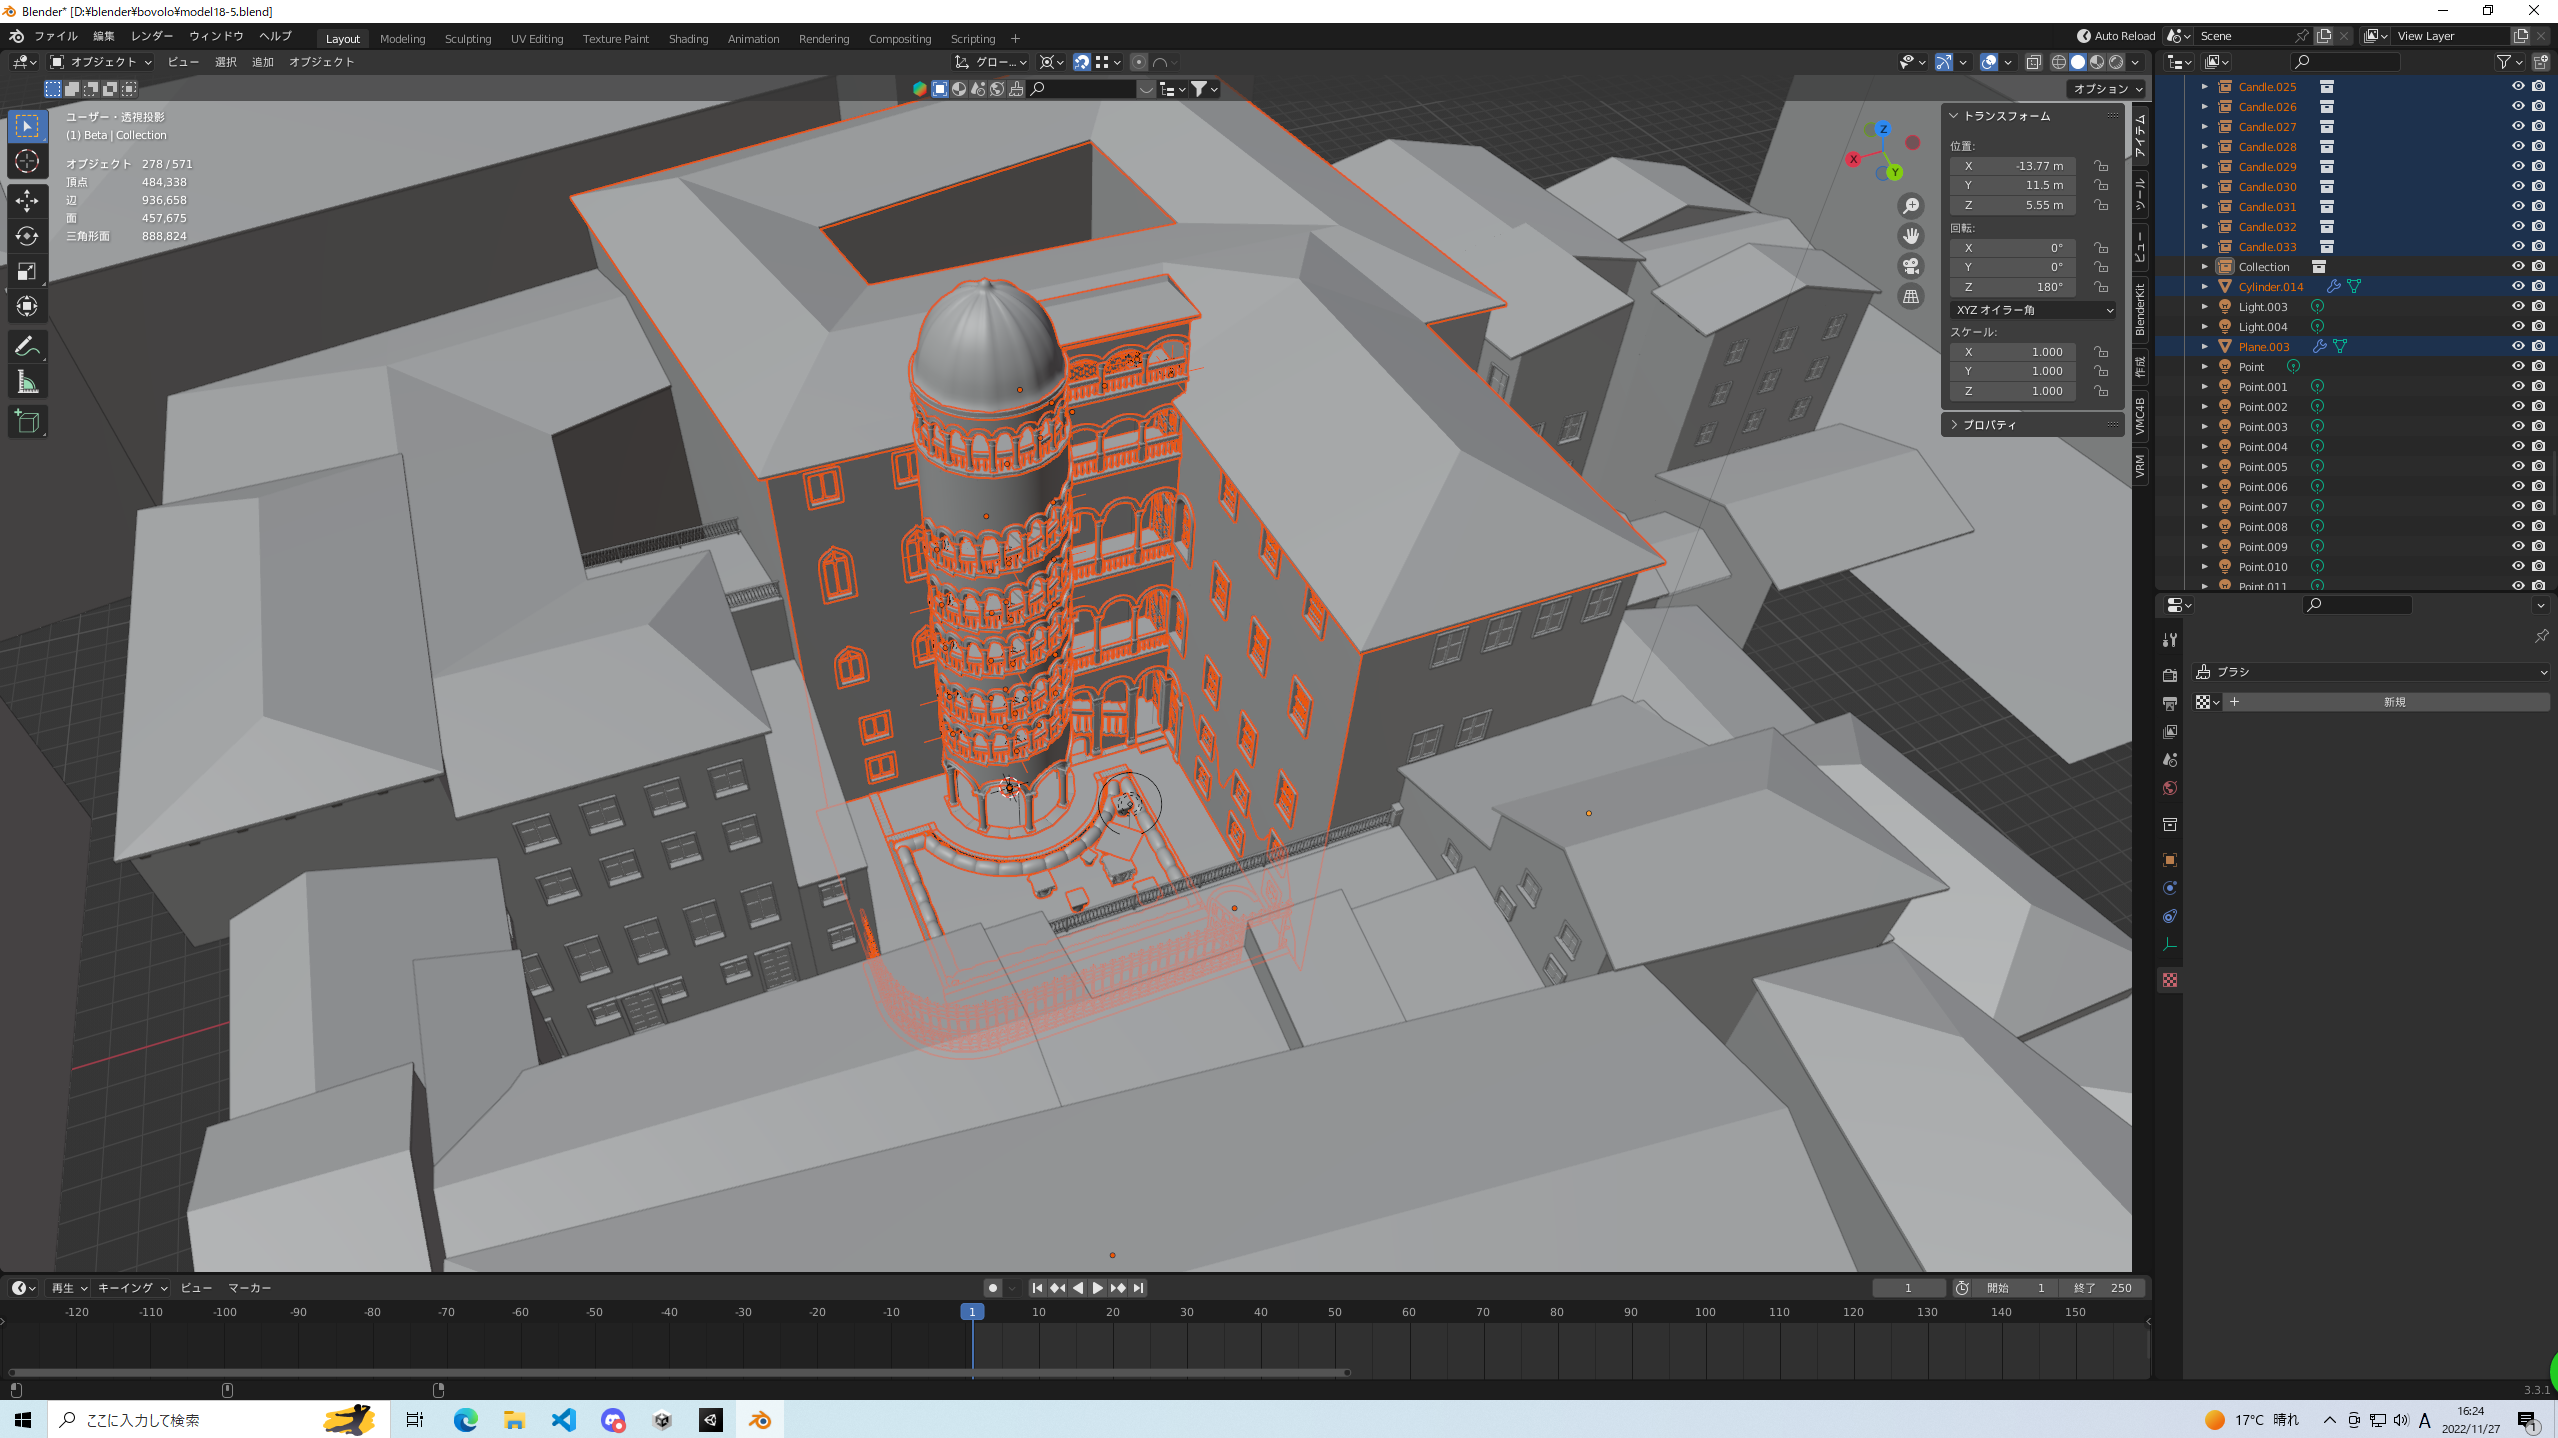
Task: Select the Move tool in toolbar
Action: pos(27,201)
